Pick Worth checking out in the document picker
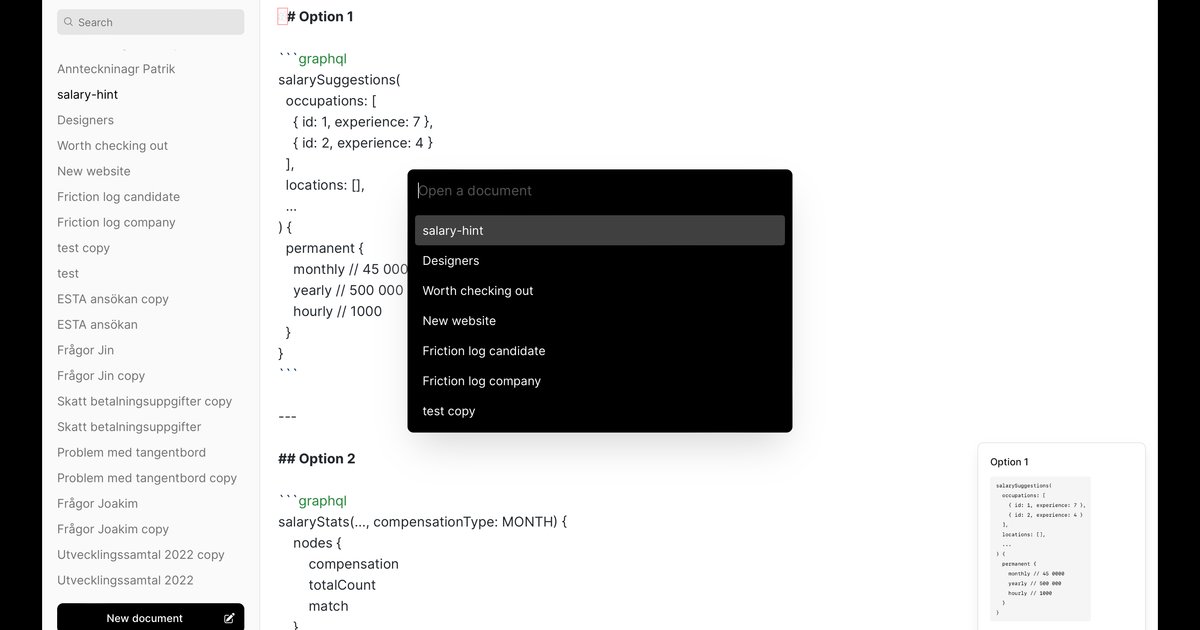Screen dimensions: 1200x630 coord(599,291)
